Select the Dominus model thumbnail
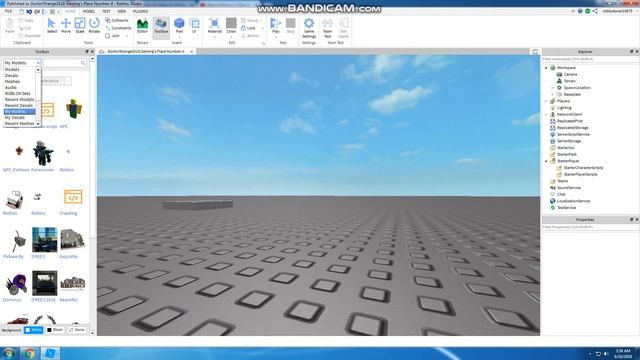The height and width of the screenshot is (360, 640). (x=16, y=284)
